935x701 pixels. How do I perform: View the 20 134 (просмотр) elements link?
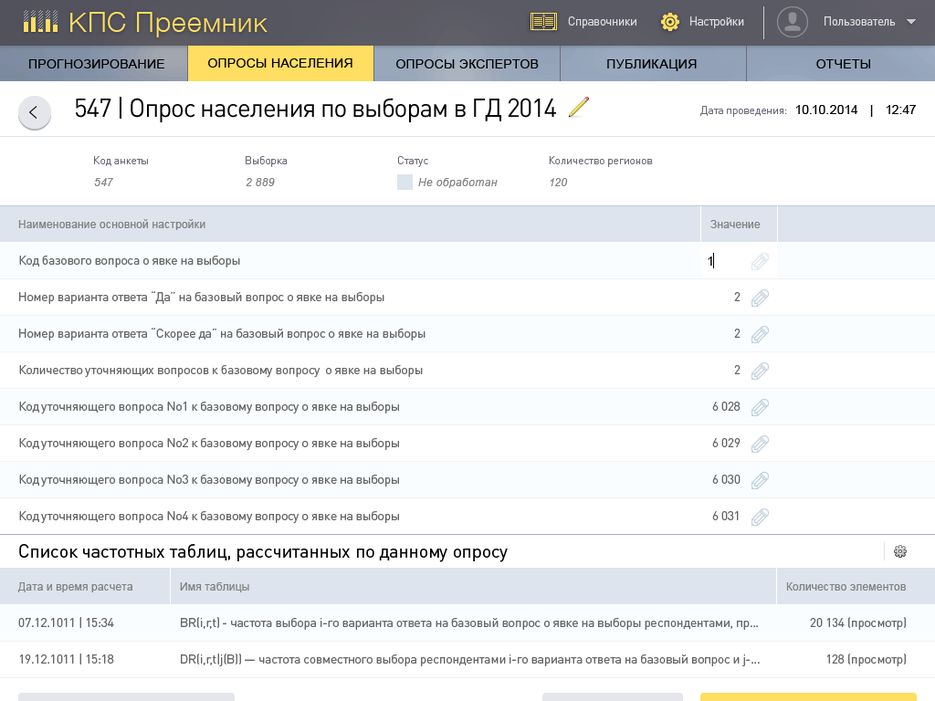click(x=857, y=622)
